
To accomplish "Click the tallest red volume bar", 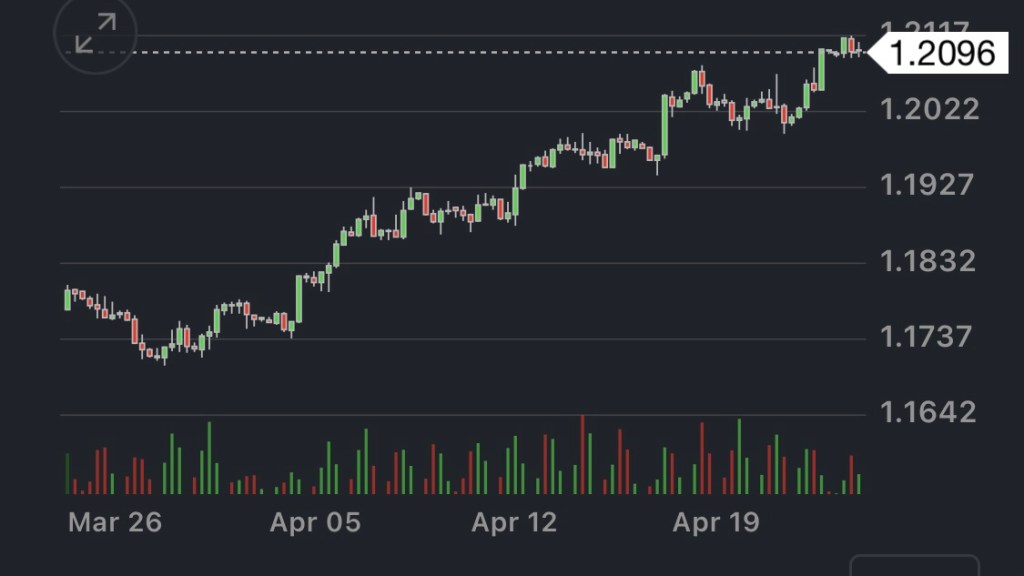I will 582,455.
